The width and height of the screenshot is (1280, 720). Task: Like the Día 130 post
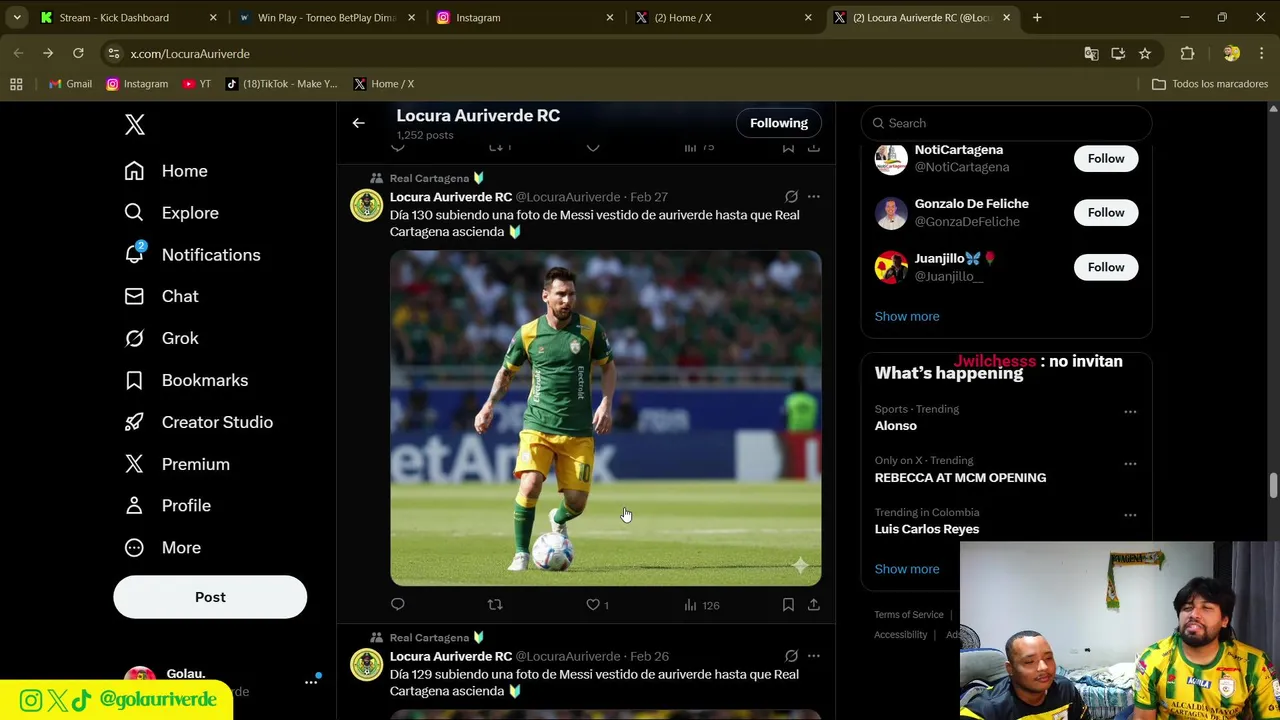(593, 604)
